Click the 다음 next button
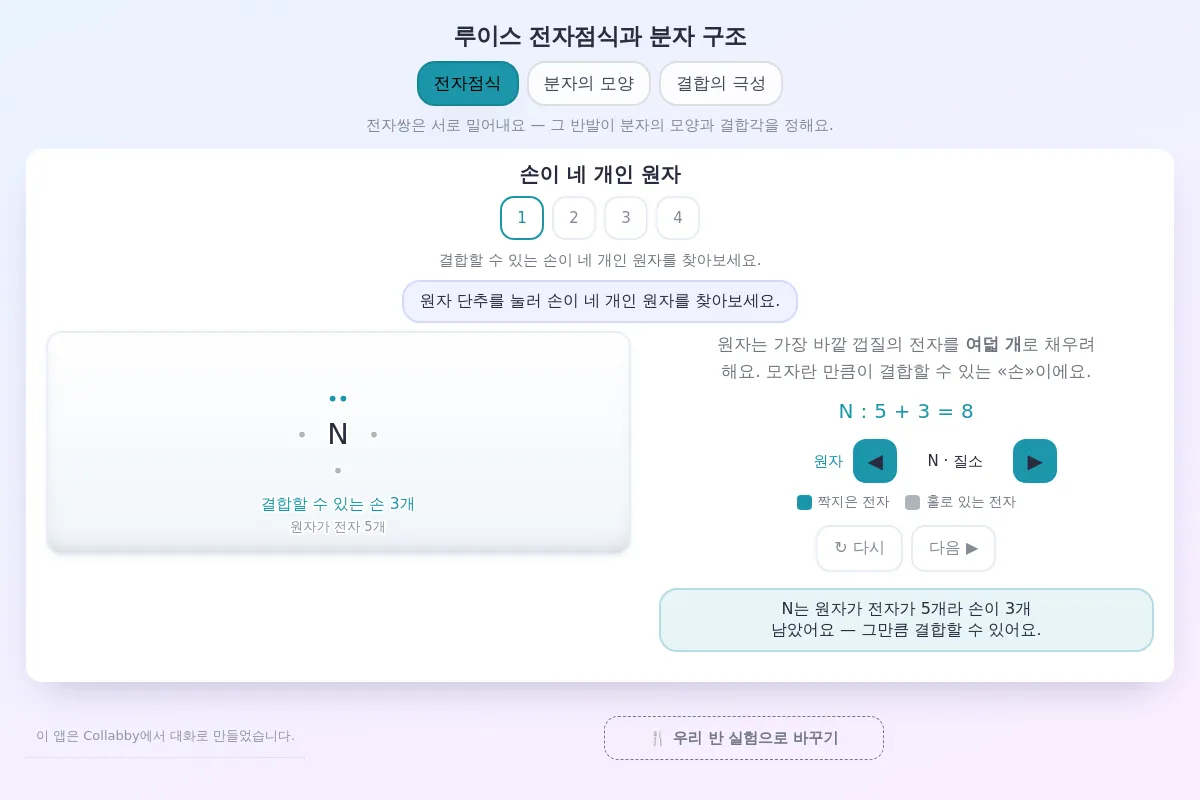 click(x=953, y=548)
